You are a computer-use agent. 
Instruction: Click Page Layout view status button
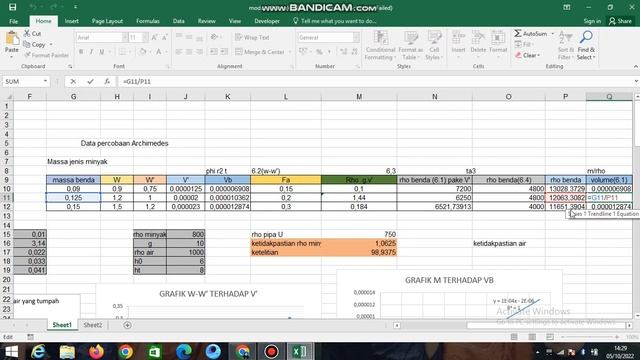532,337
